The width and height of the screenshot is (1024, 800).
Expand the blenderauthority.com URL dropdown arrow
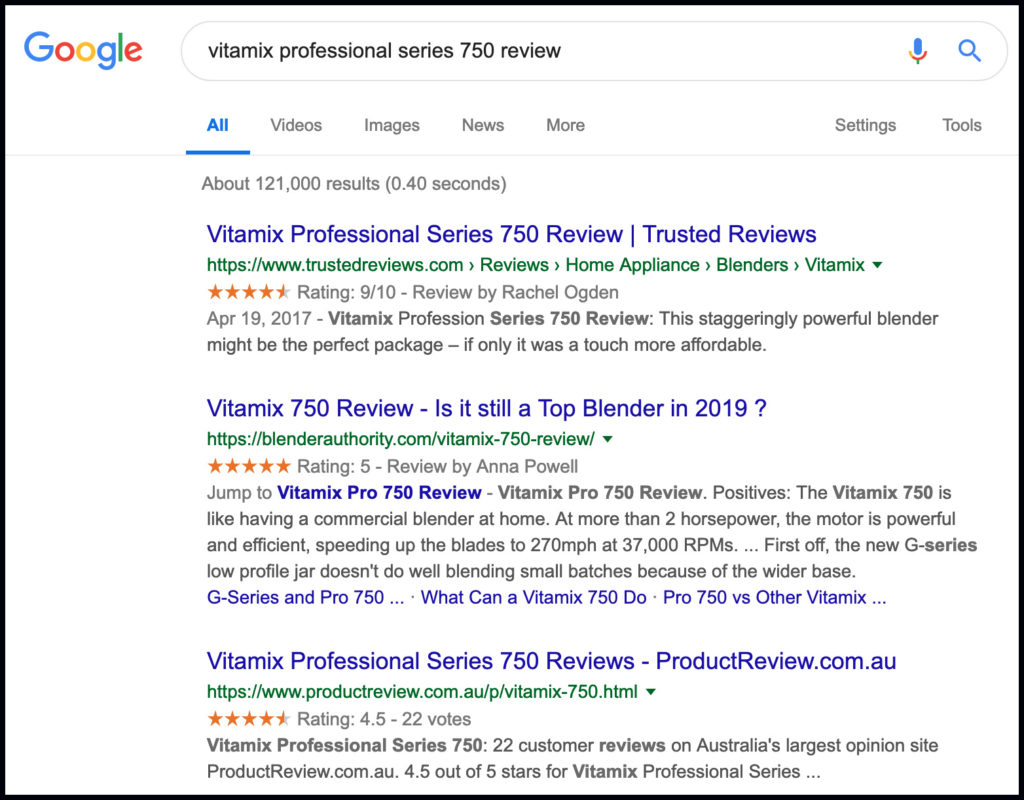point(608,439)
